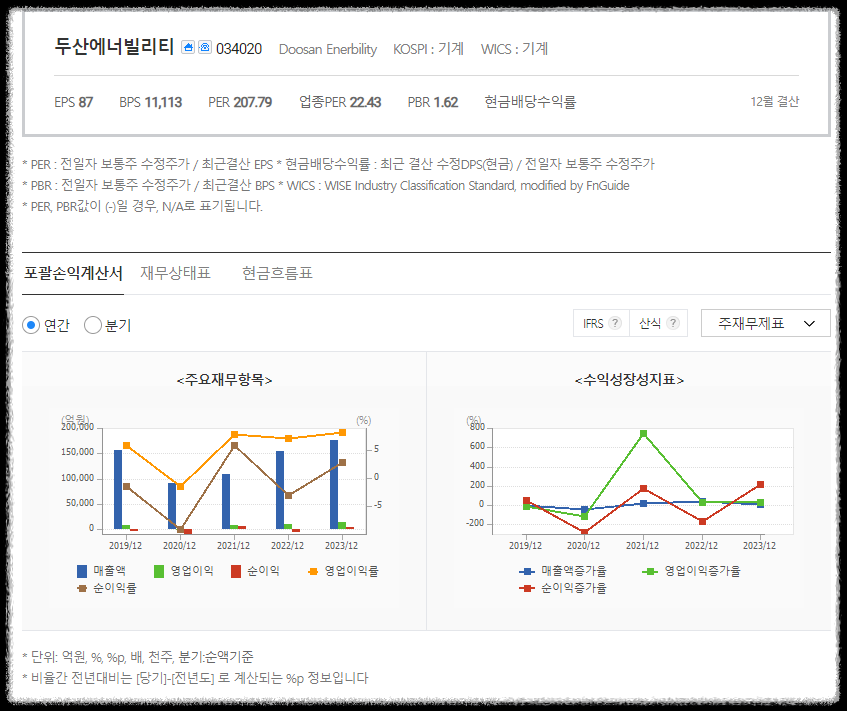Toggle 영업이익률 legend orange marker
Viewport: 847px width, 711px height.
[313, 571]
